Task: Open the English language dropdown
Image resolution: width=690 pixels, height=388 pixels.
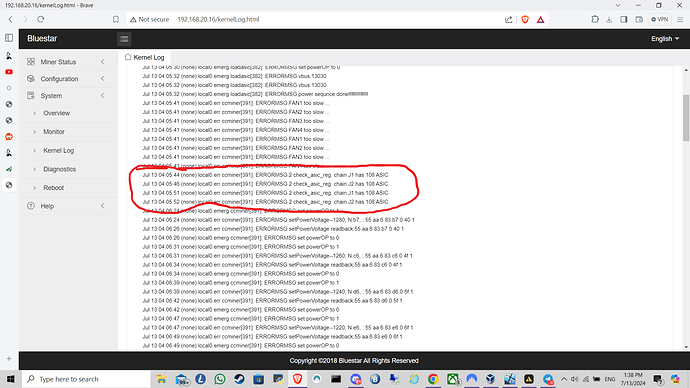Action: [x=665, y=39]
